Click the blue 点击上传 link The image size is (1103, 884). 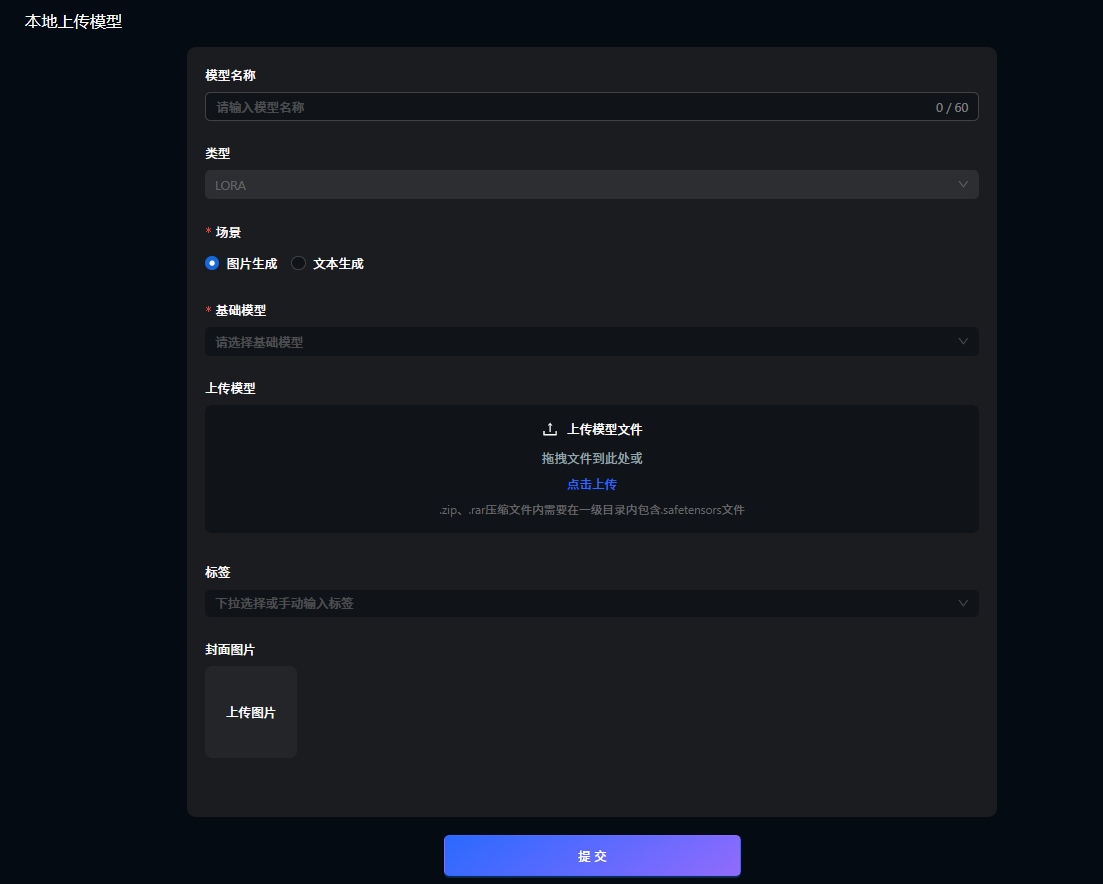coord(592,484)
